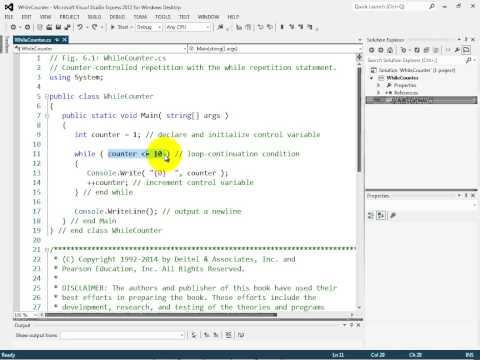The width and height of the screenshot is (480, 360).
Task: Click the editor vertical scrollbar thumb
Action: pos(359,119)
